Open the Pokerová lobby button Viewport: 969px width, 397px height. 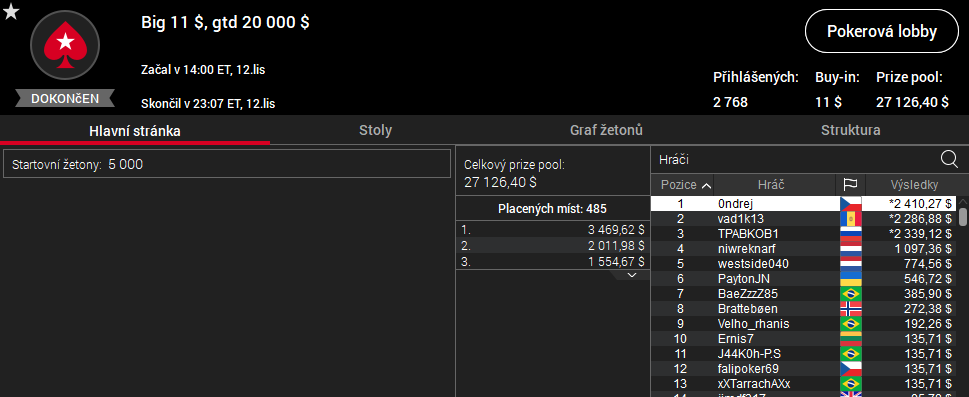882,32
